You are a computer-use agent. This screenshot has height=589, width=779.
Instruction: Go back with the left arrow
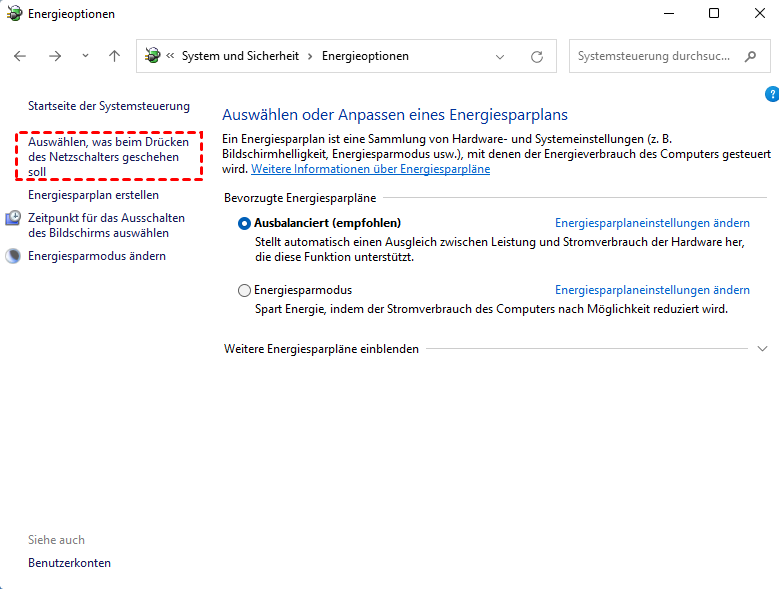(x=20, y=56)
